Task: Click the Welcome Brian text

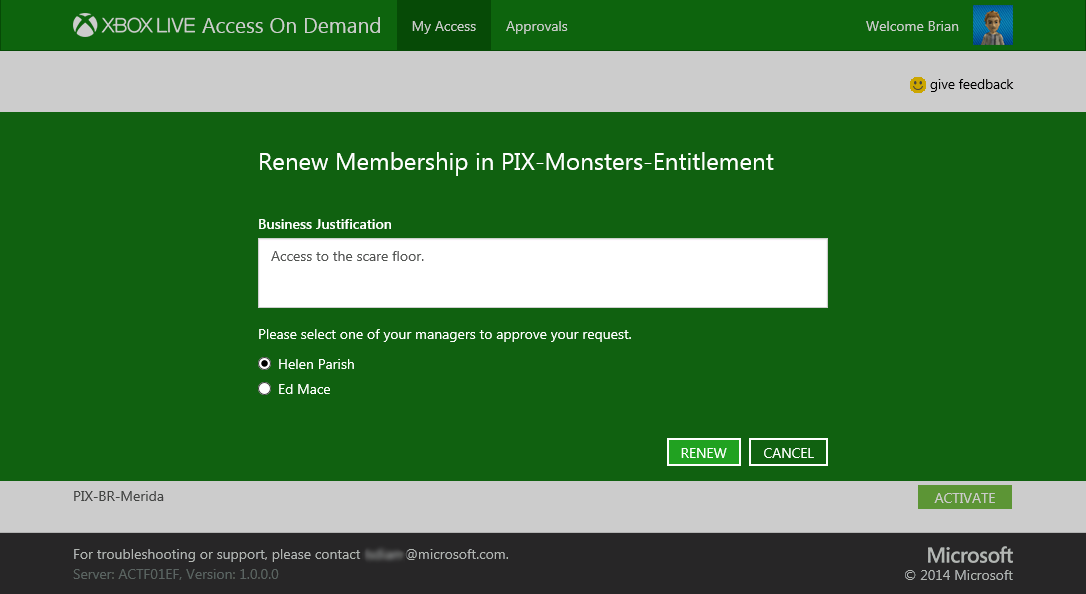Action: click(912, 26)
